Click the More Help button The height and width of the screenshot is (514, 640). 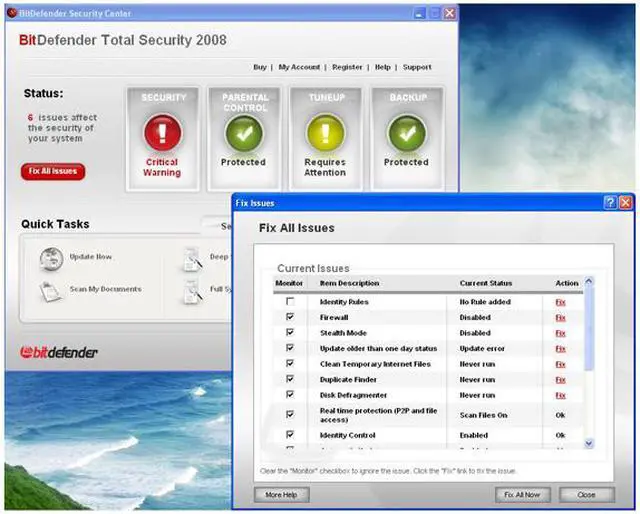pyautogui.click(x=281, y=495)
